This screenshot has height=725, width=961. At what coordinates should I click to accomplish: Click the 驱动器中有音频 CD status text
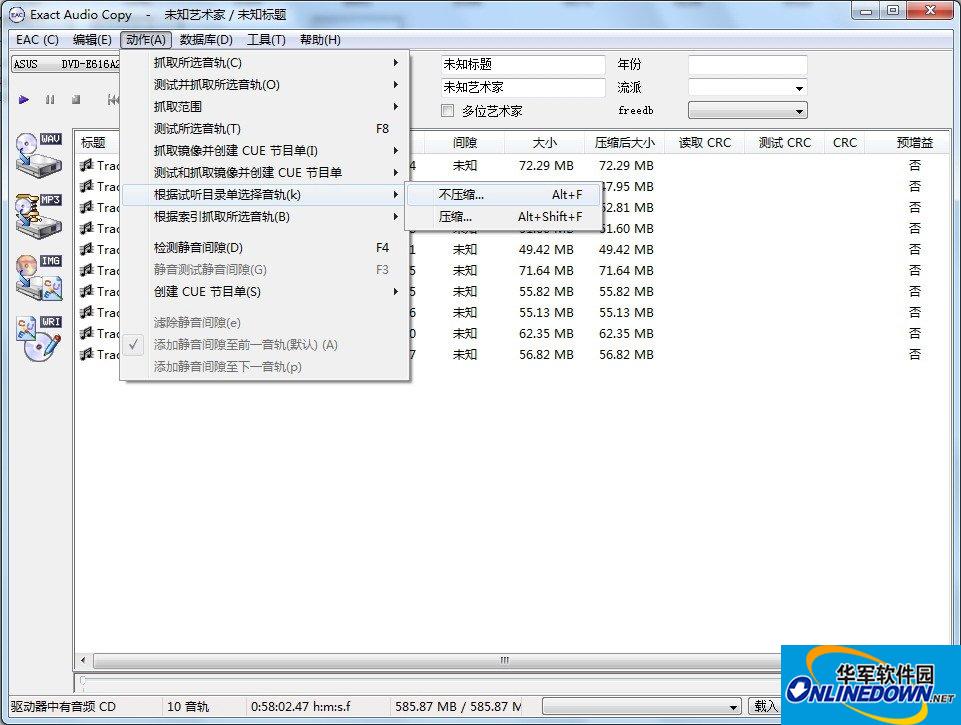[63, 707]
